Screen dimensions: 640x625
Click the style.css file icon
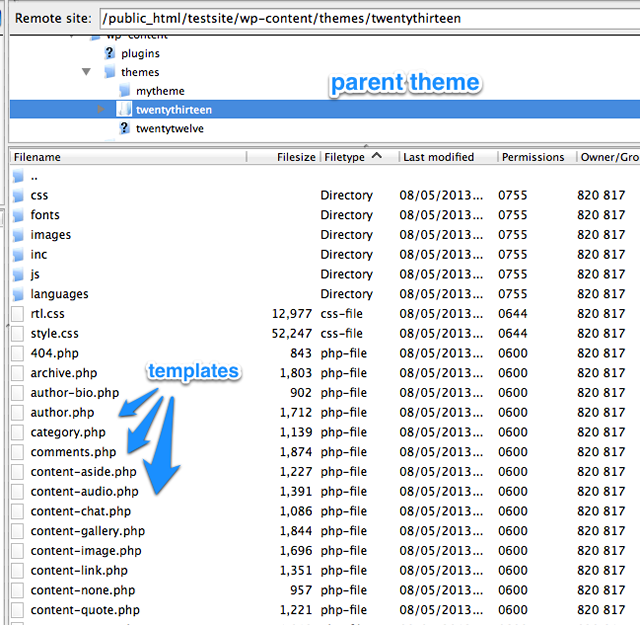tap(18, 334)
